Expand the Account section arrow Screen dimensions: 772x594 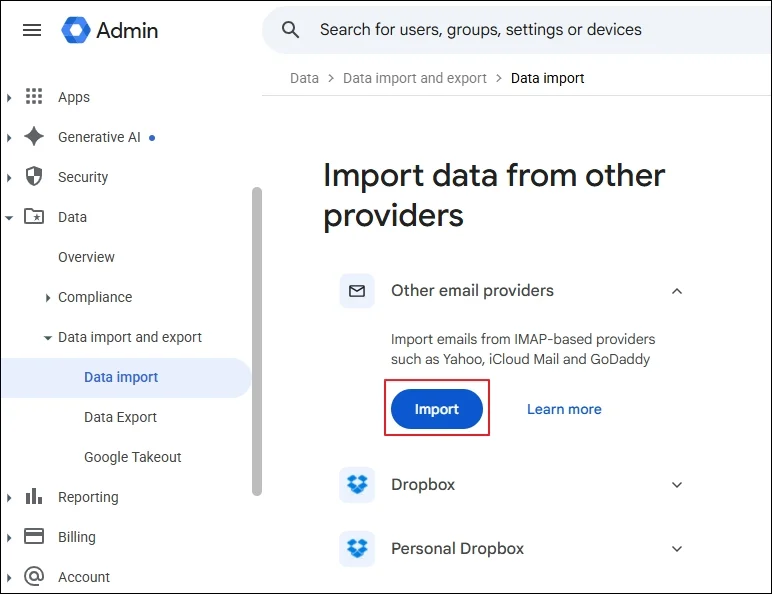[9, 577]
